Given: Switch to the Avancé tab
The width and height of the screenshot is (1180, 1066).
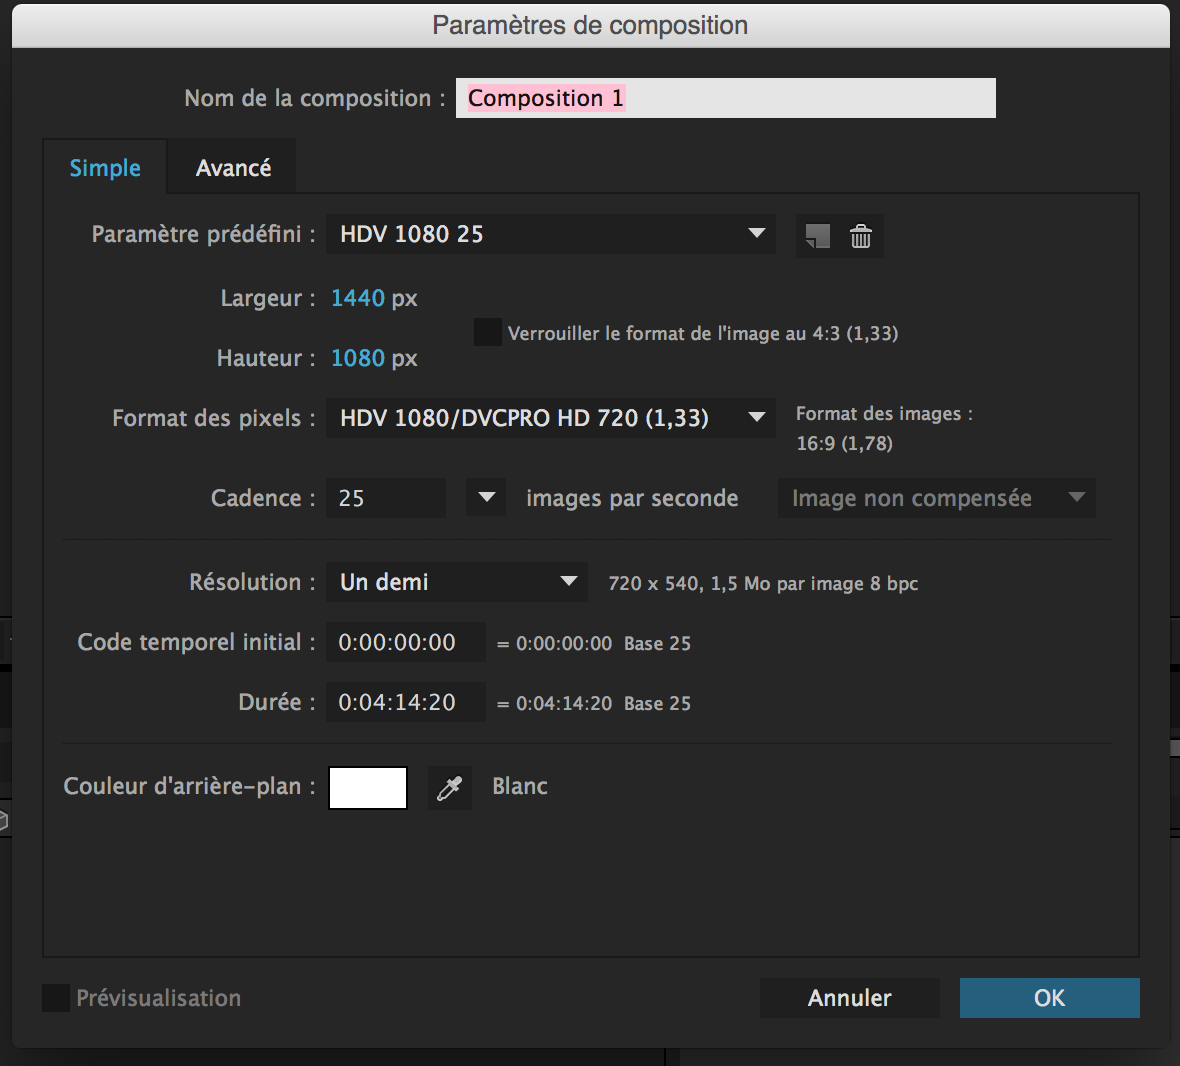Looking at the screenshot, I should tap(233, 168).
